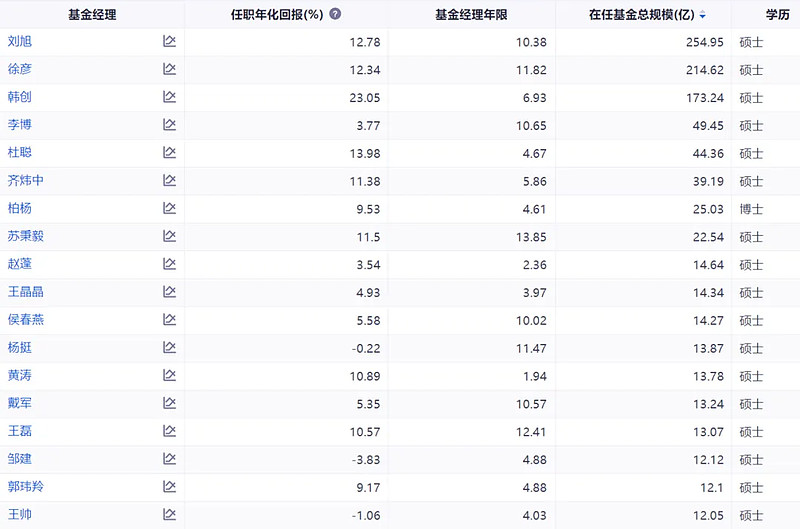Open the chart icon for 杜聪
Screen dimensions: 800x529
pos(169,153)
